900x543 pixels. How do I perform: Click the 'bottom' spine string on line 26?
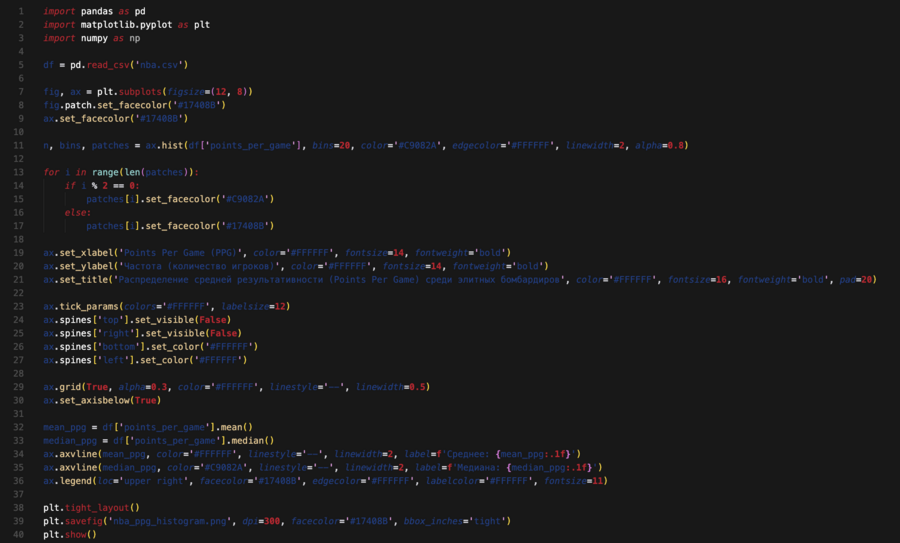[121, 347]
